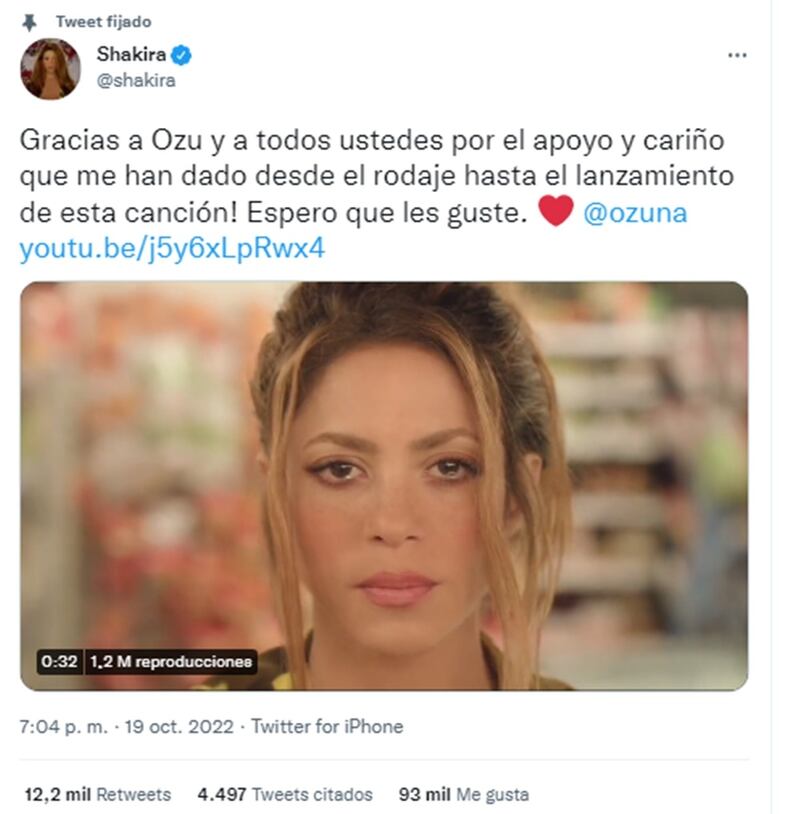Click the 0:32 video duration badge
Screen dimensions: 800x814
click(x=60, y=662)
